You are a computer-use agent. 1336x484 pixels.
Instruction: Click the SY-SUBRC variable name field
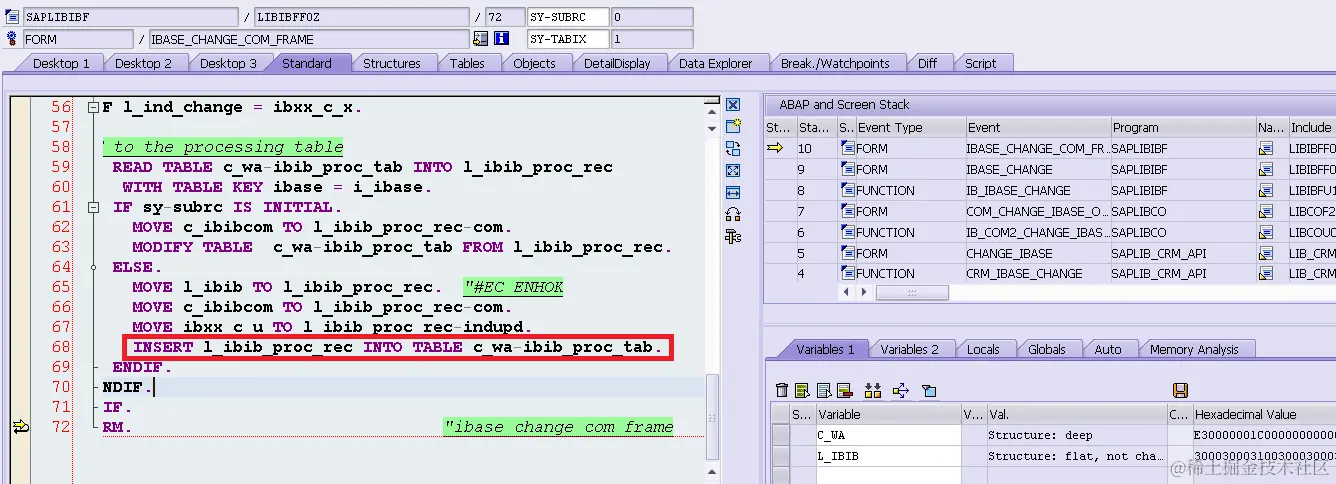(x=568, y=17)
